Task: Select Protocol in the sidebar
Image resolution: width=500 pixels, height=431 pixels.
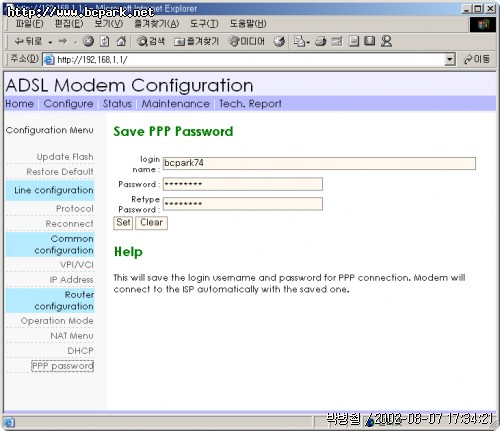Action: [x=75, y=209]
